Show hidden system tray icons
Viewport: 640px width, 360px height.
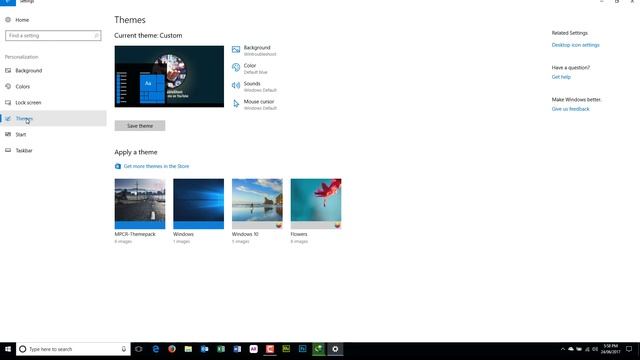(562, 349)
